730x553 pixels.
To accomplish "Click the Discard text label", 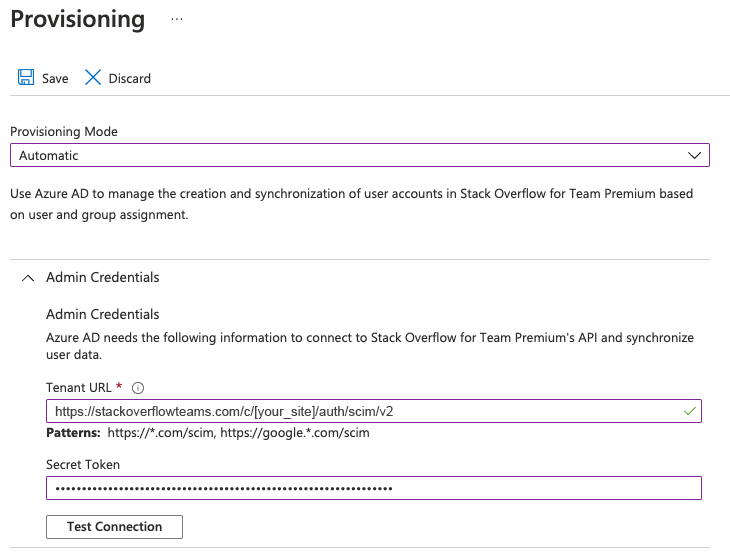I will [x=129, y=79].
